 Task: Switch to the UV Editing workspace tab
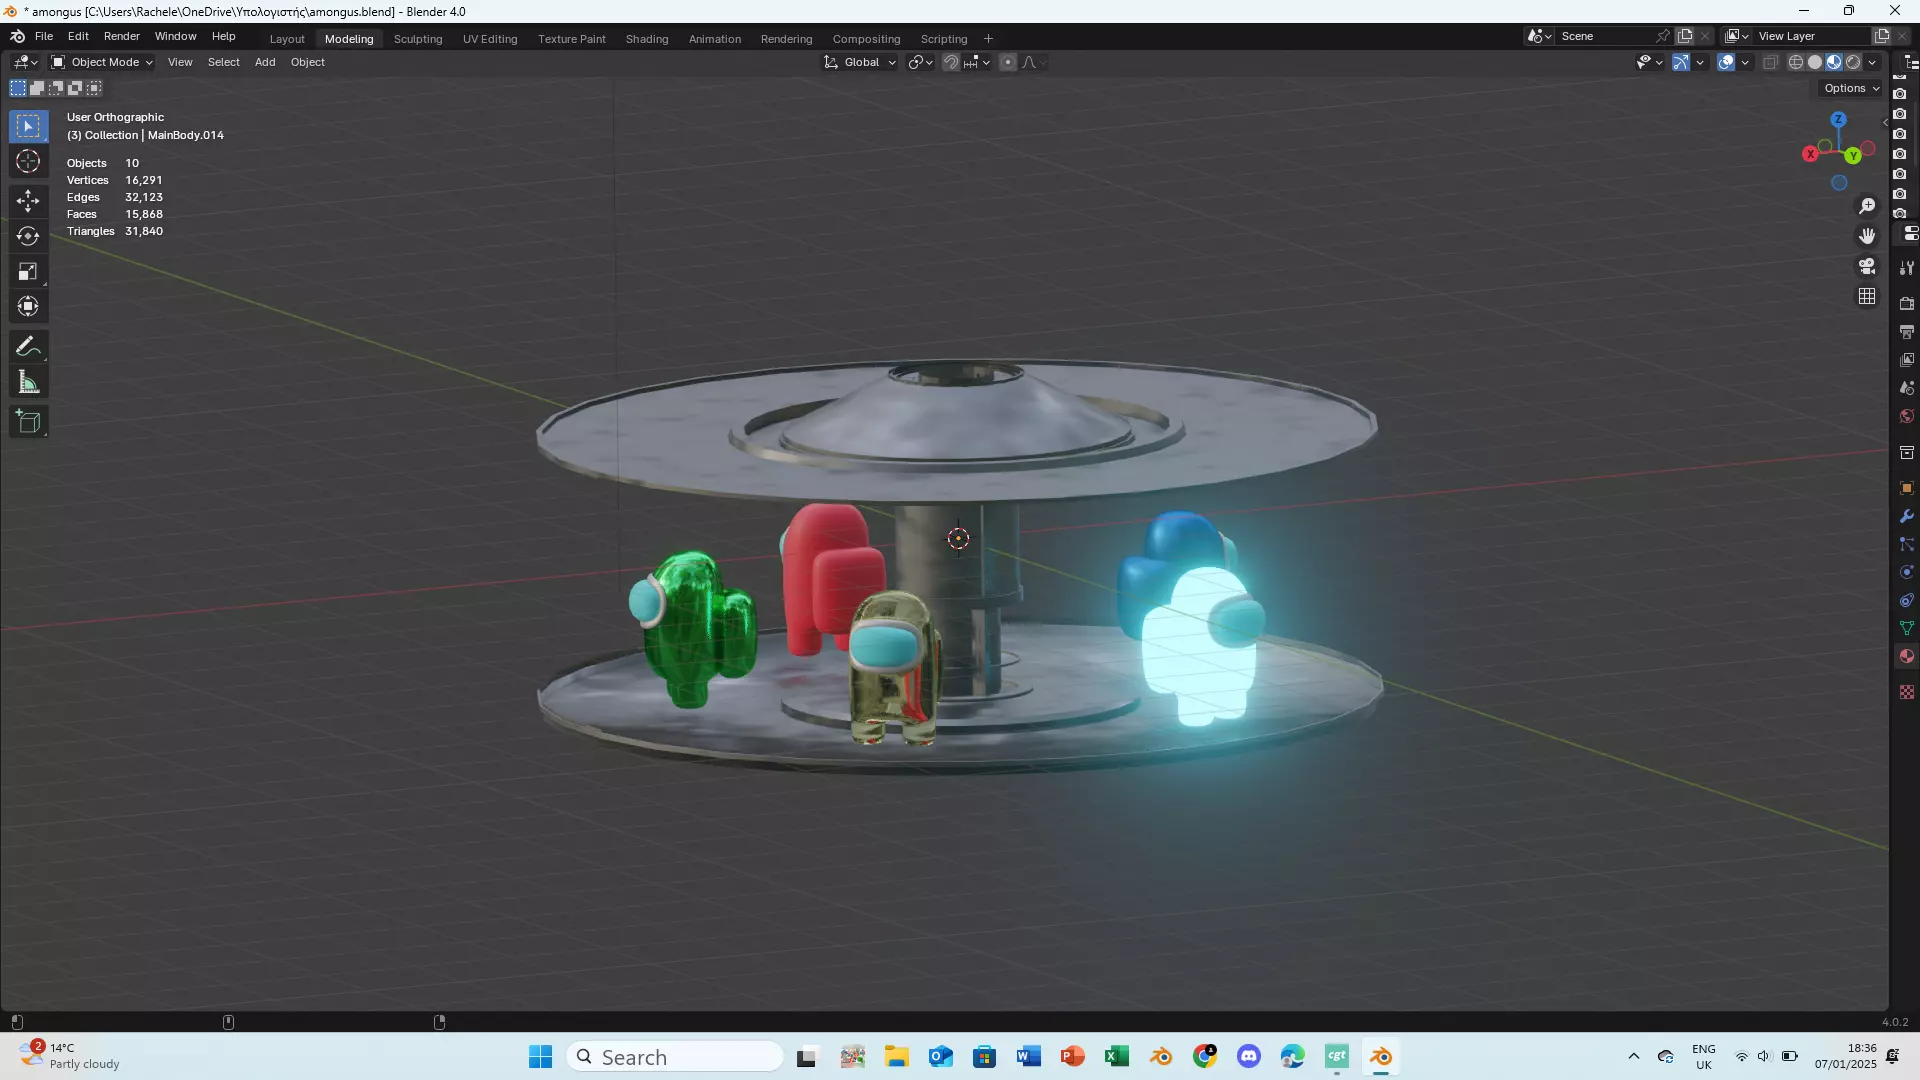point(490,39)
